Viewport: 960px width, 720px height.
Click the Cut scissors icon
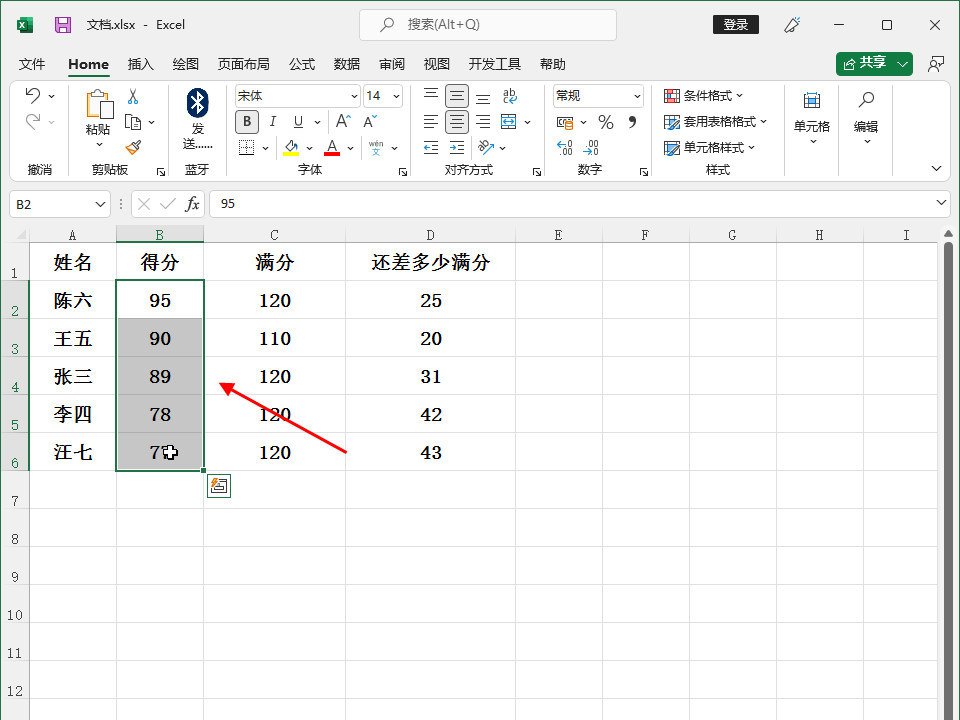(133, 96)
